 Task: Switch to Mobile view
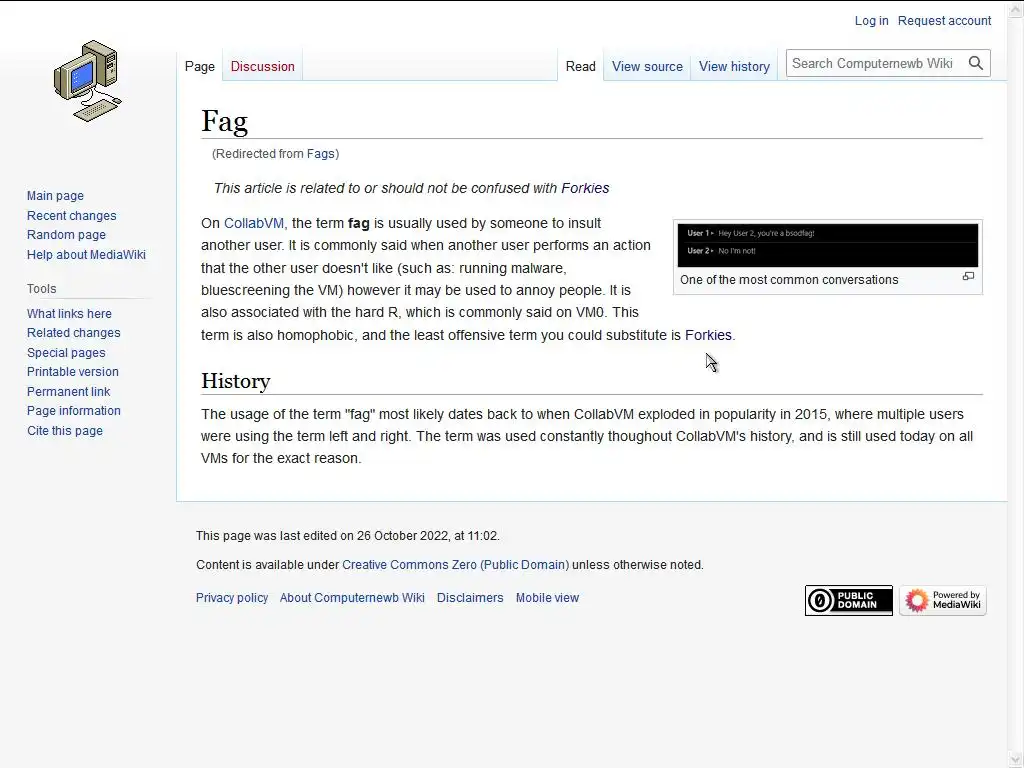[x=547, y=598]
